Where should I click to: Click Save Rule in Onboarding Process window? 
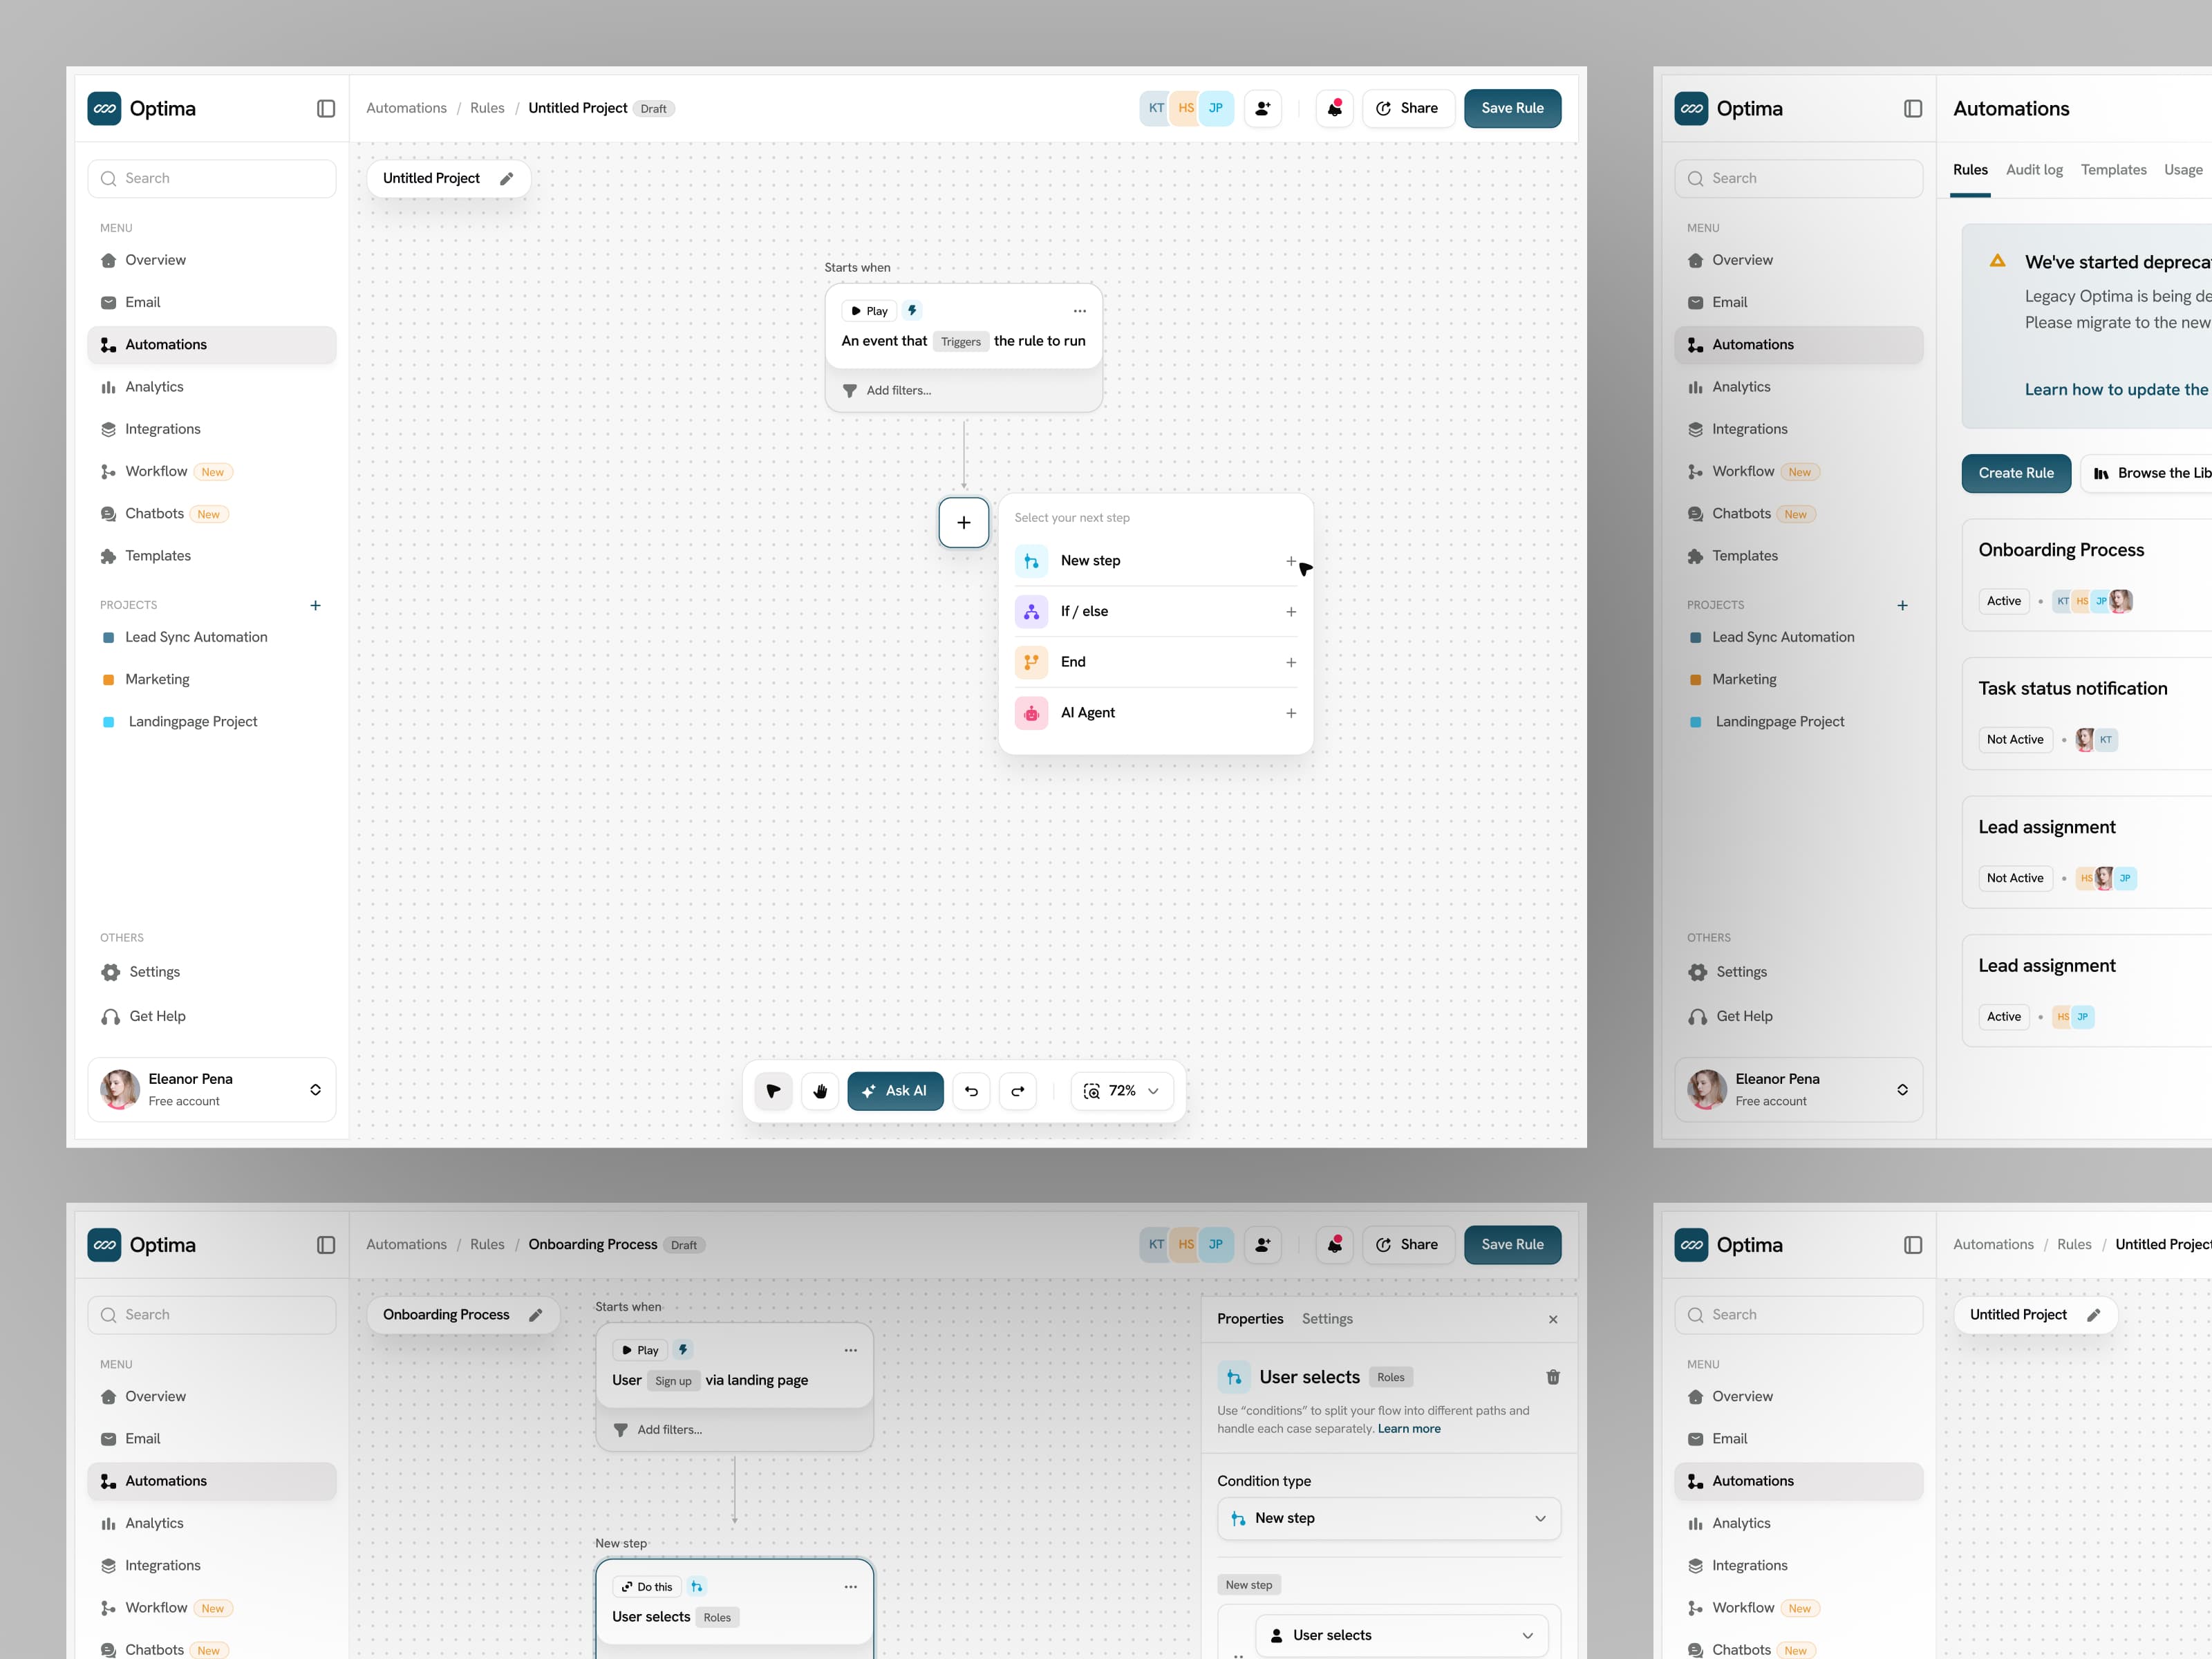click(1512, 1245)
